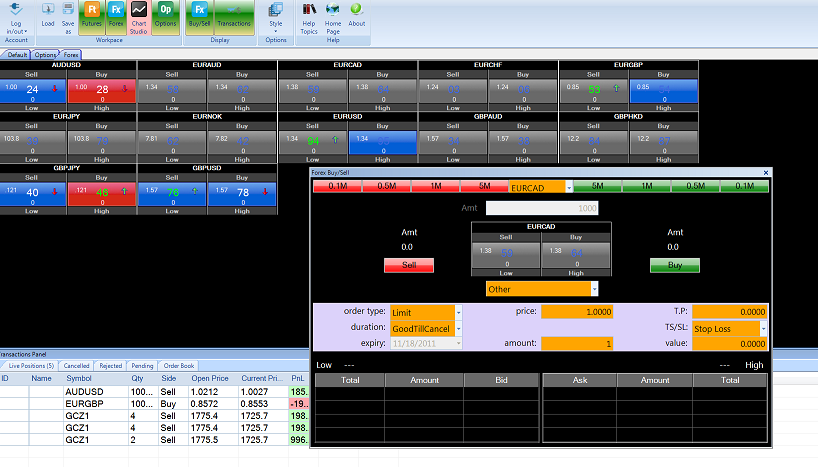Open the TS/SL Stop Loss dropdown
The width and height of the screenshot is (818, 467).
pyautogui.click(x=763, y=329)
